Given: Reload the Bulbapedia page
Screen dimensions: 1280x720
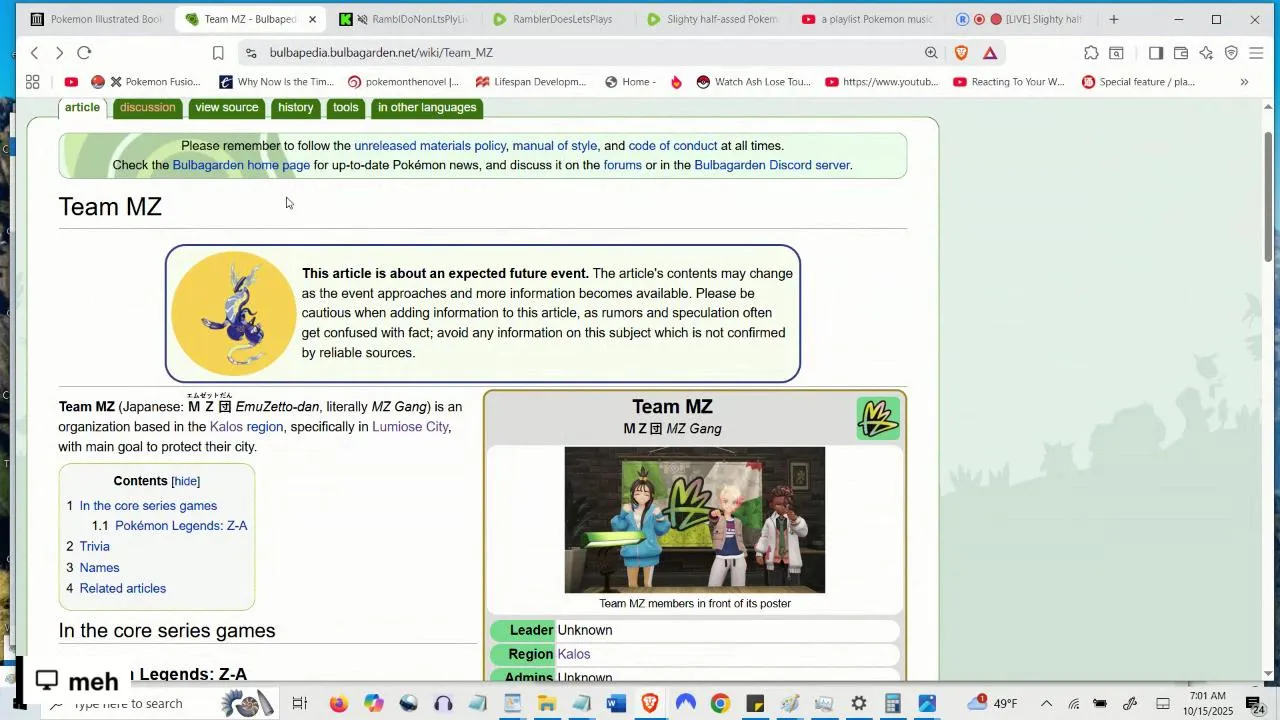Looking at the screenshot, I should [x=84, y=53].
